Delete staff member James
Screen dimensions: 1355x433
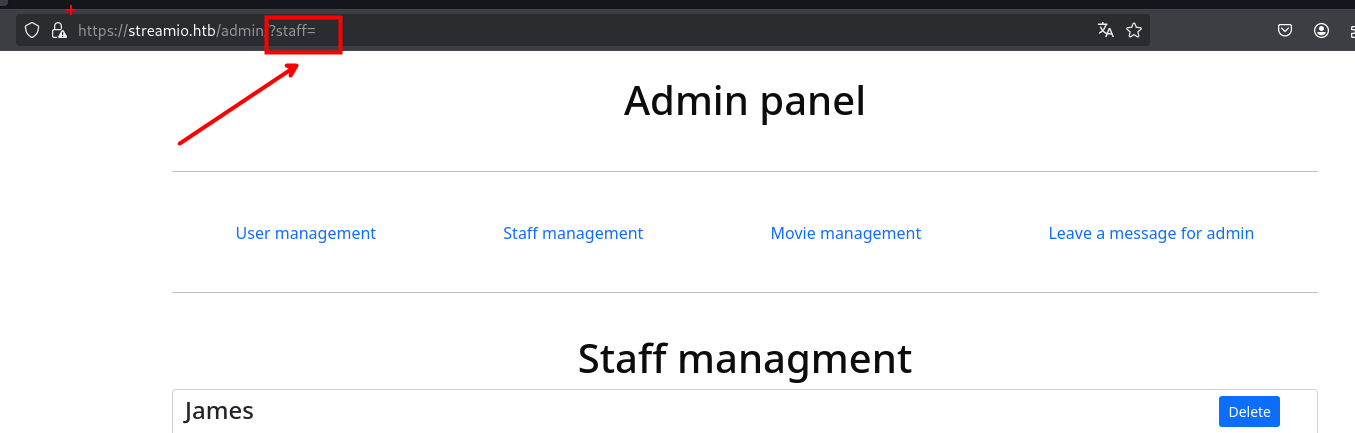[x=1249, y=411]
